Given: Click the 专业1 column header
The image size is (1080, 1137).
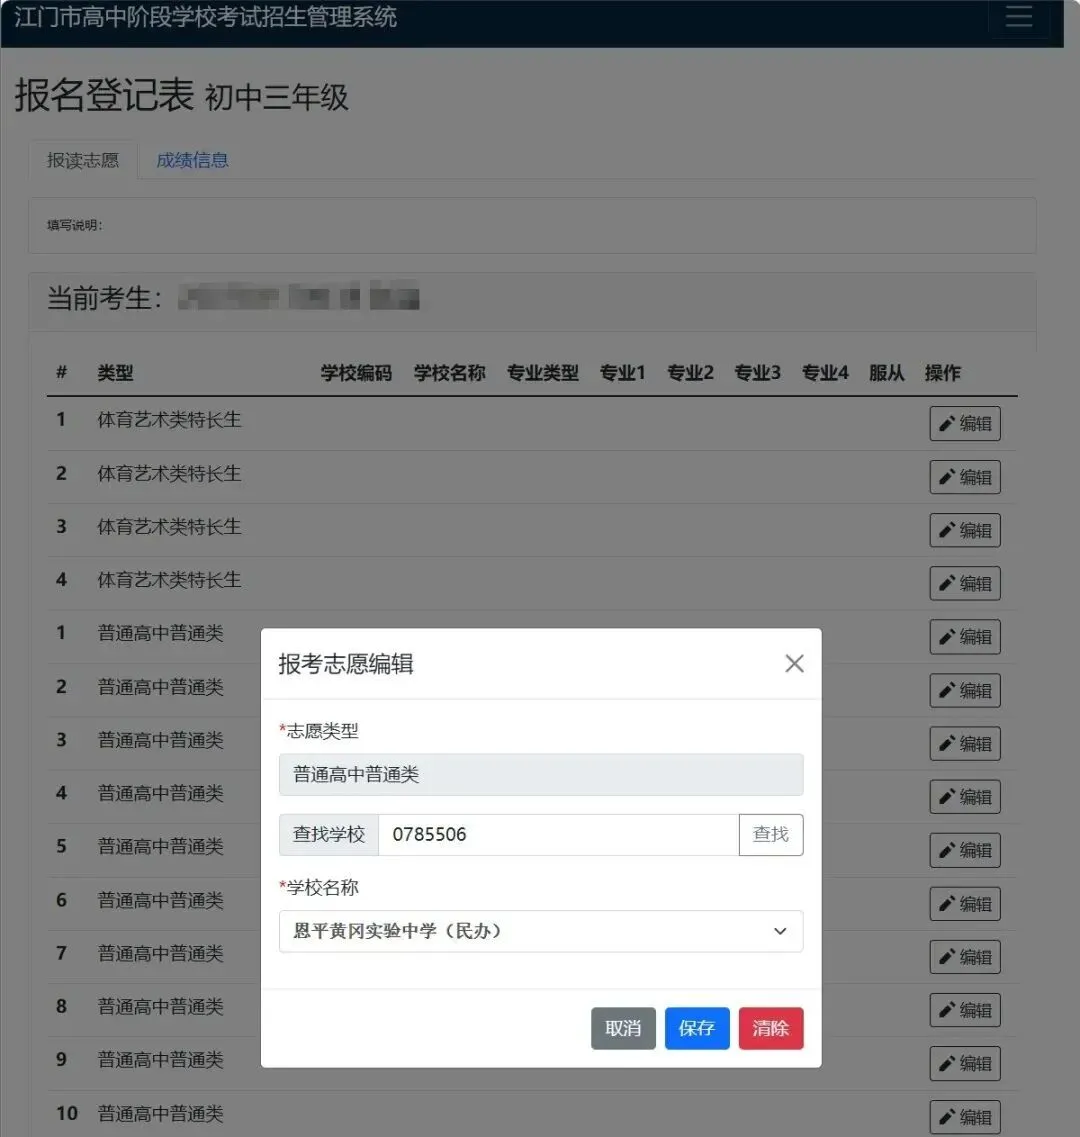Looking at the screenshot, I should point(622,373).
